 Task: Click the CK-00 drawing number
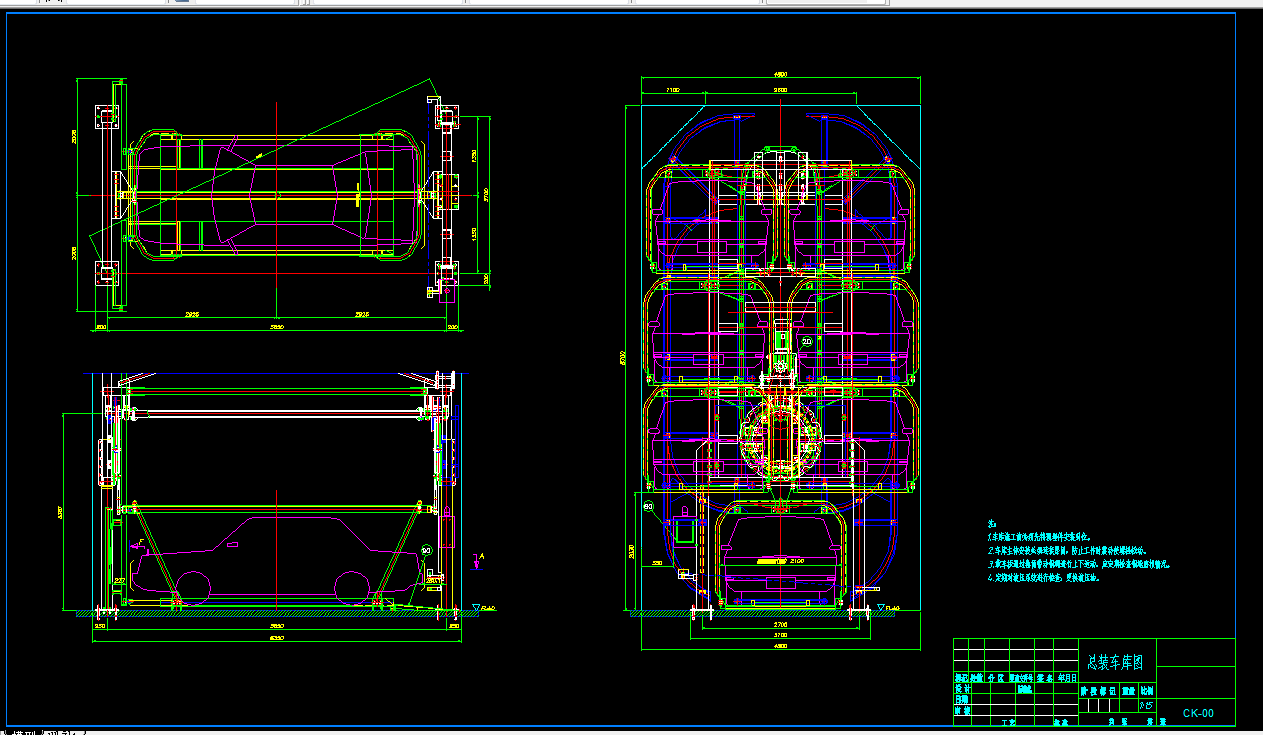pos(1198,713)
